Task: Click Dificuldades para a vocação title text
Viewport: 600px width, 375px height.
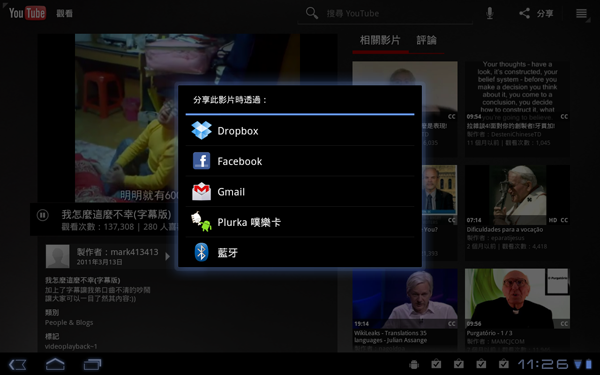Action: click(x=505, y=230)
